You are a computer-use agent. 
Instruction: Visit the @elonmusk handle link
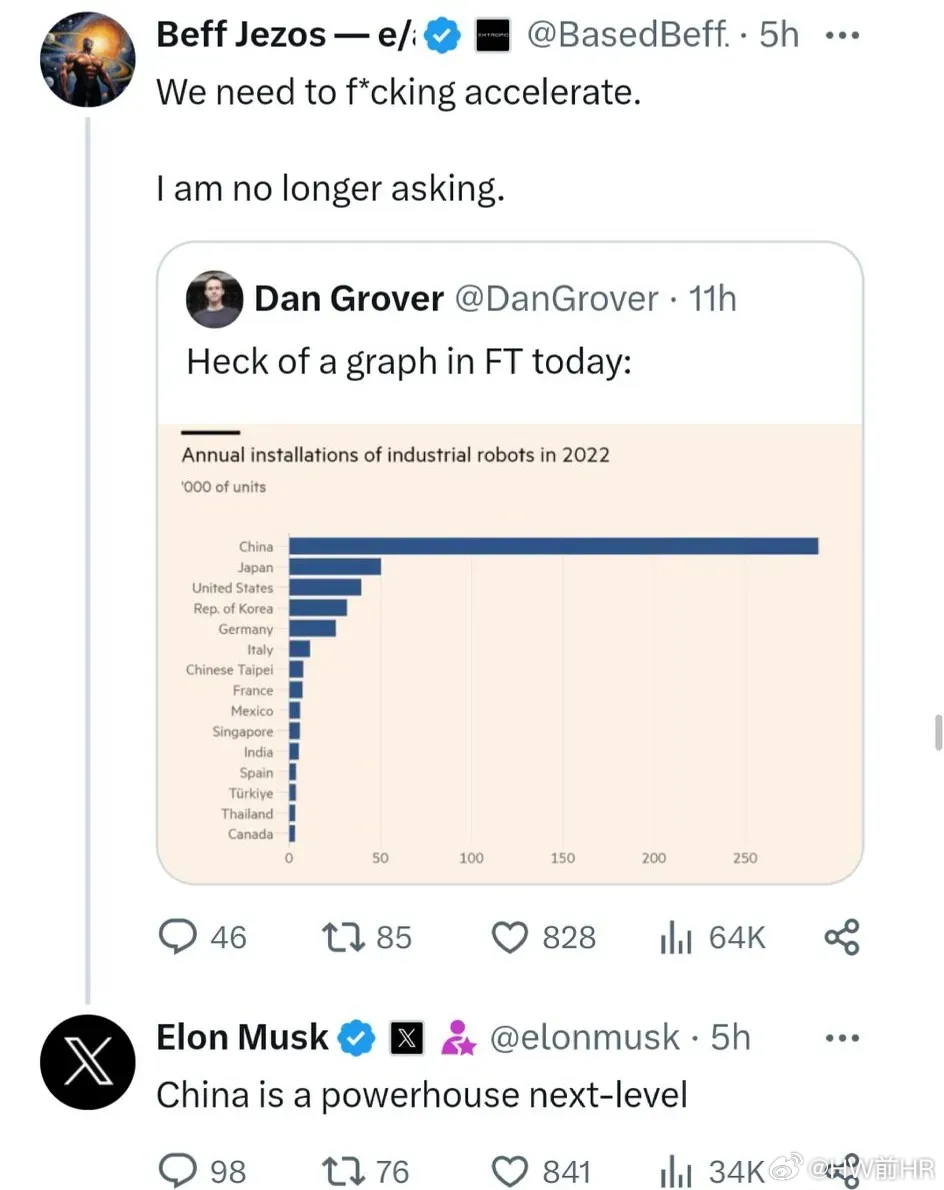point(584,1037)
